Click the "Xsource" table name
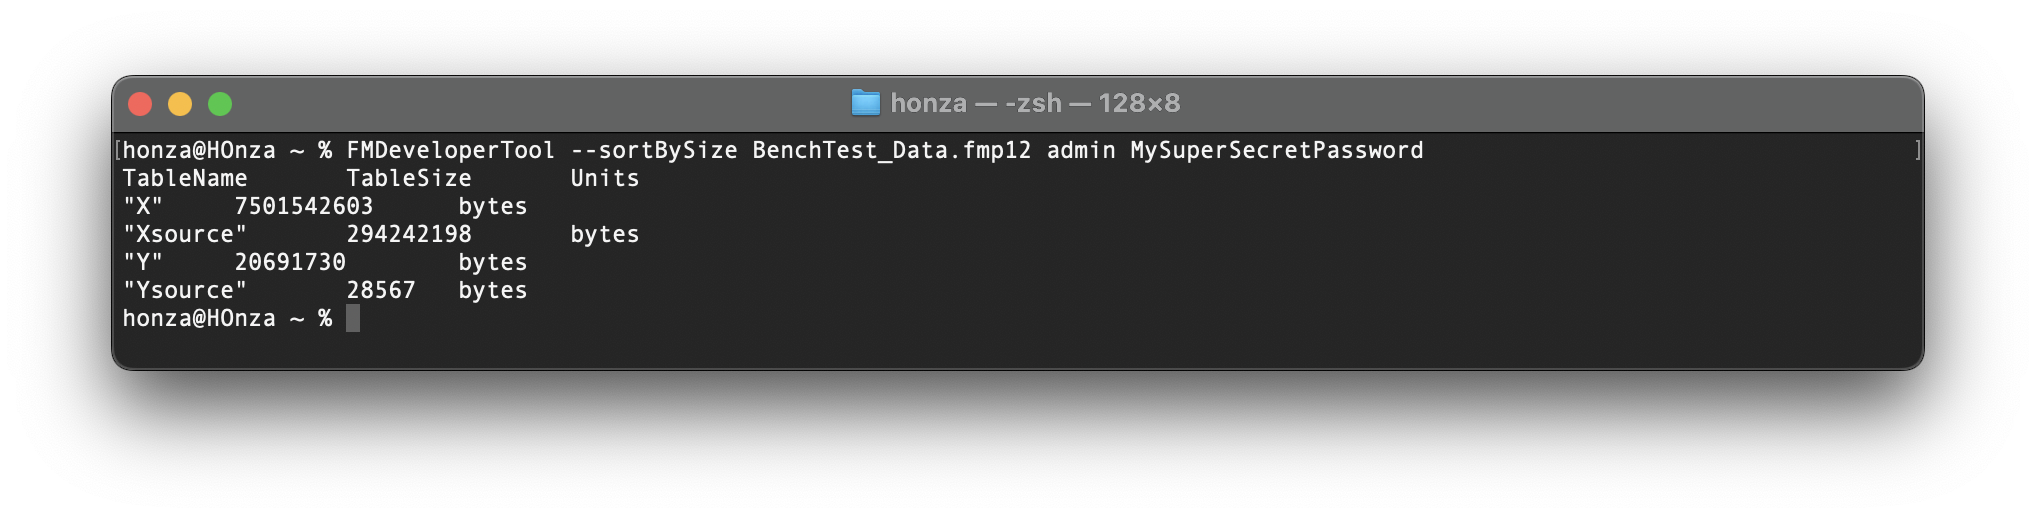 [184, 235]
